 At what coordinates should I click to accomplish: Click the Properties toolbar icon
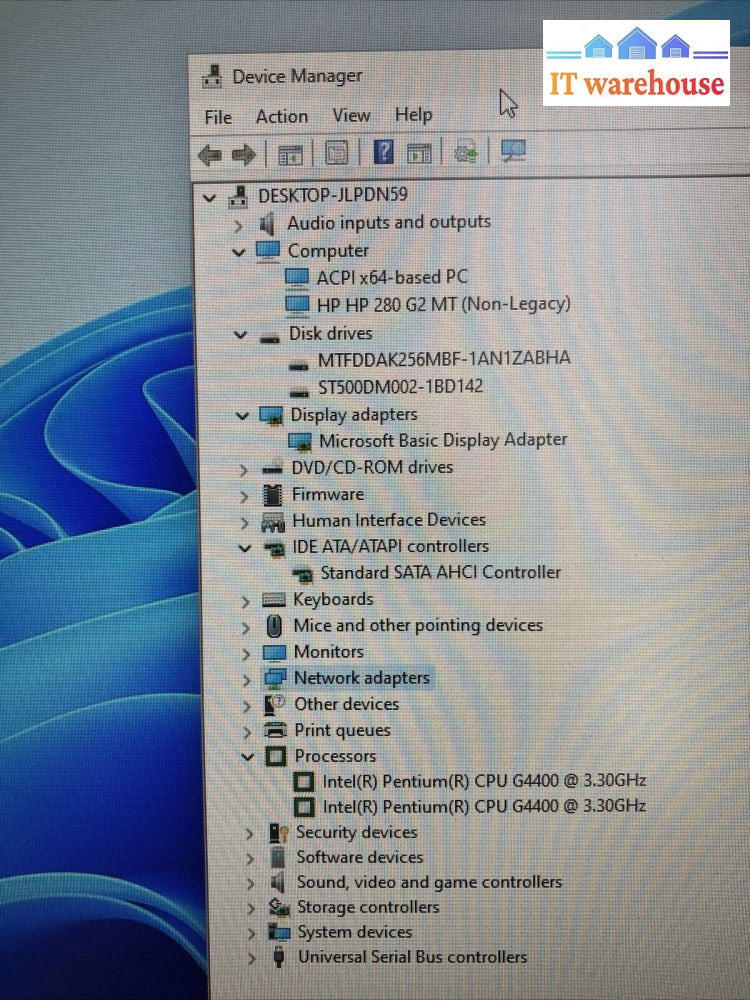[x=337, y=153]
